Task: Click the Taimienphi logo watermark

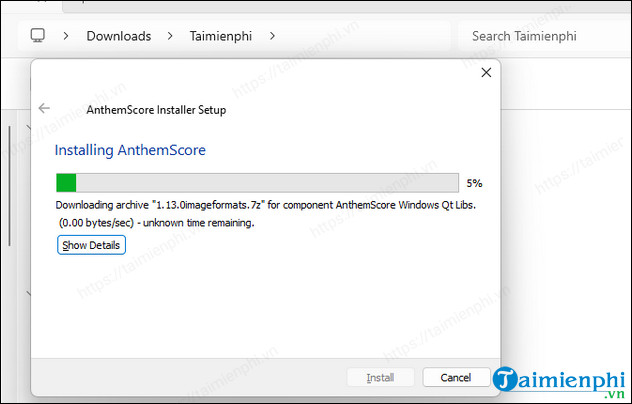Action: 561,378
